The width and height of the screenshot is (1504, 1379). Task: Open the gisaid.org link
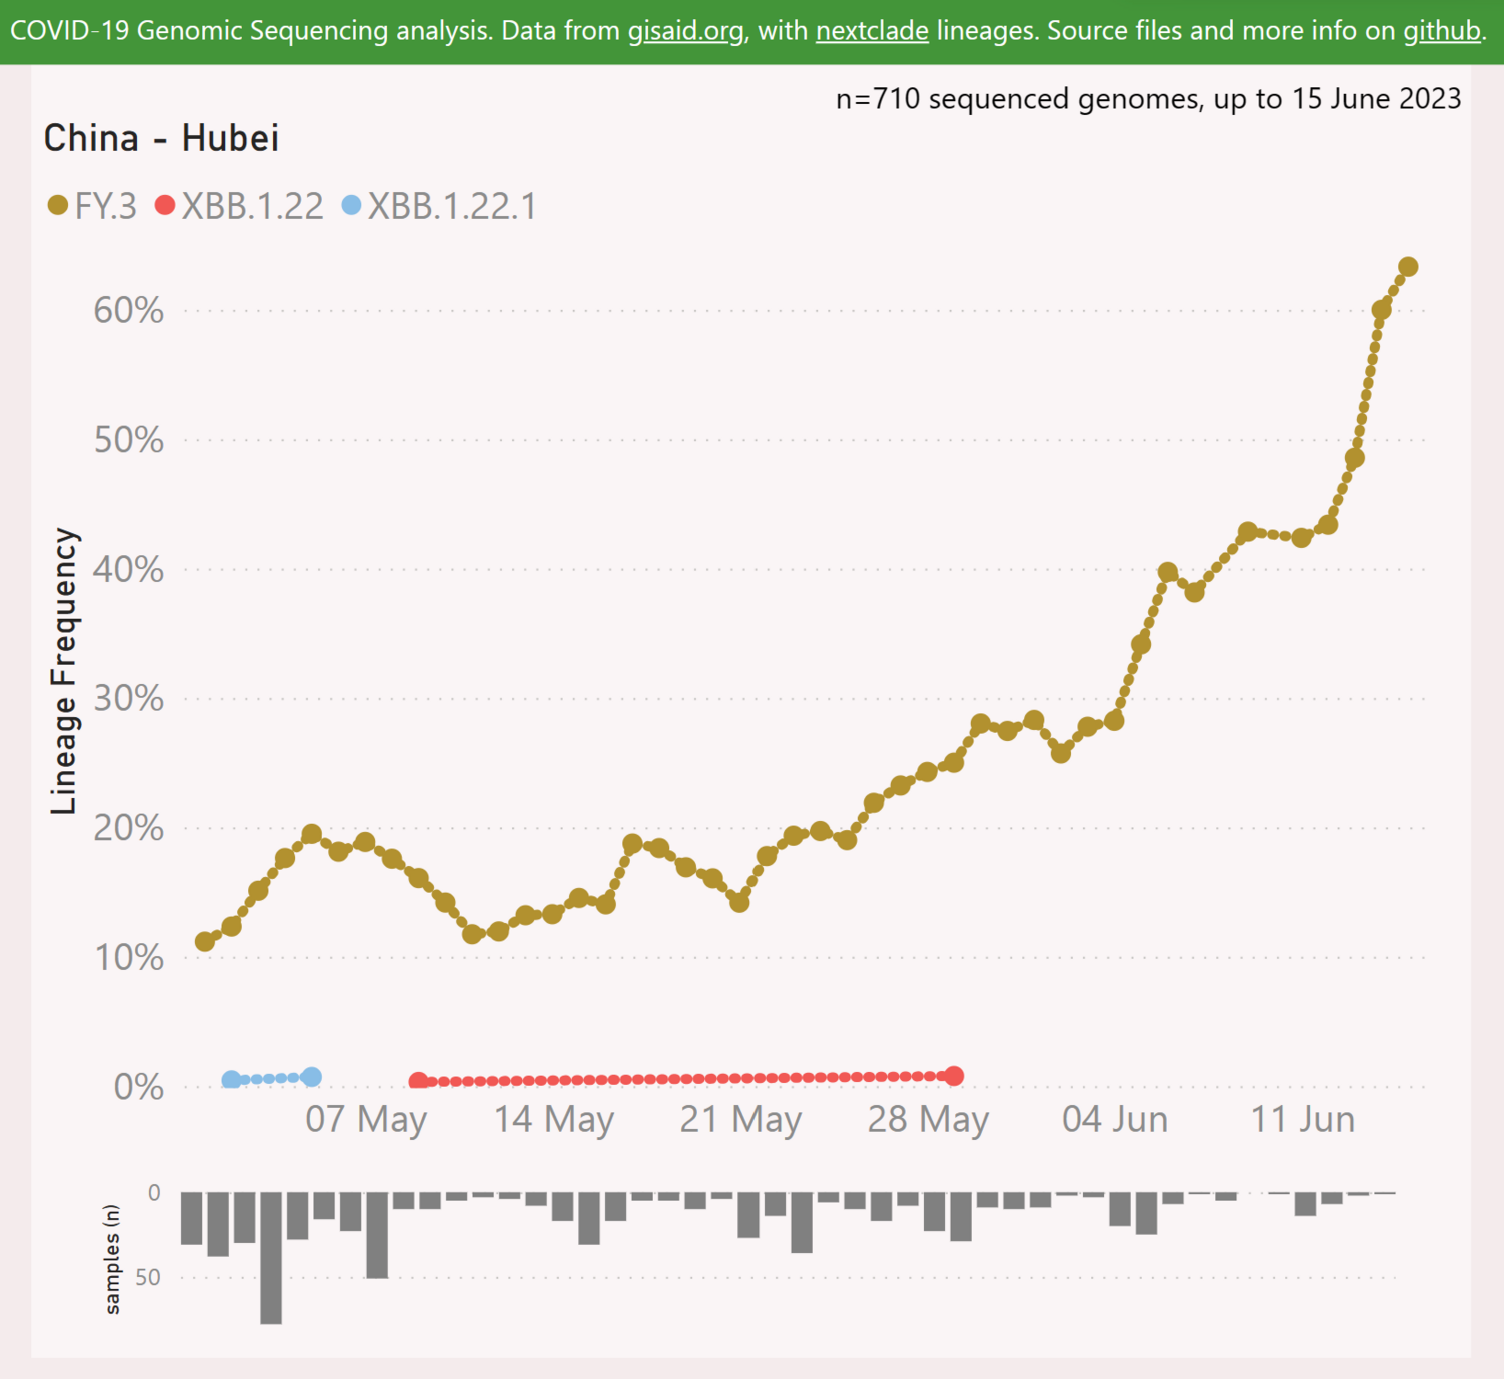(685, 31)
